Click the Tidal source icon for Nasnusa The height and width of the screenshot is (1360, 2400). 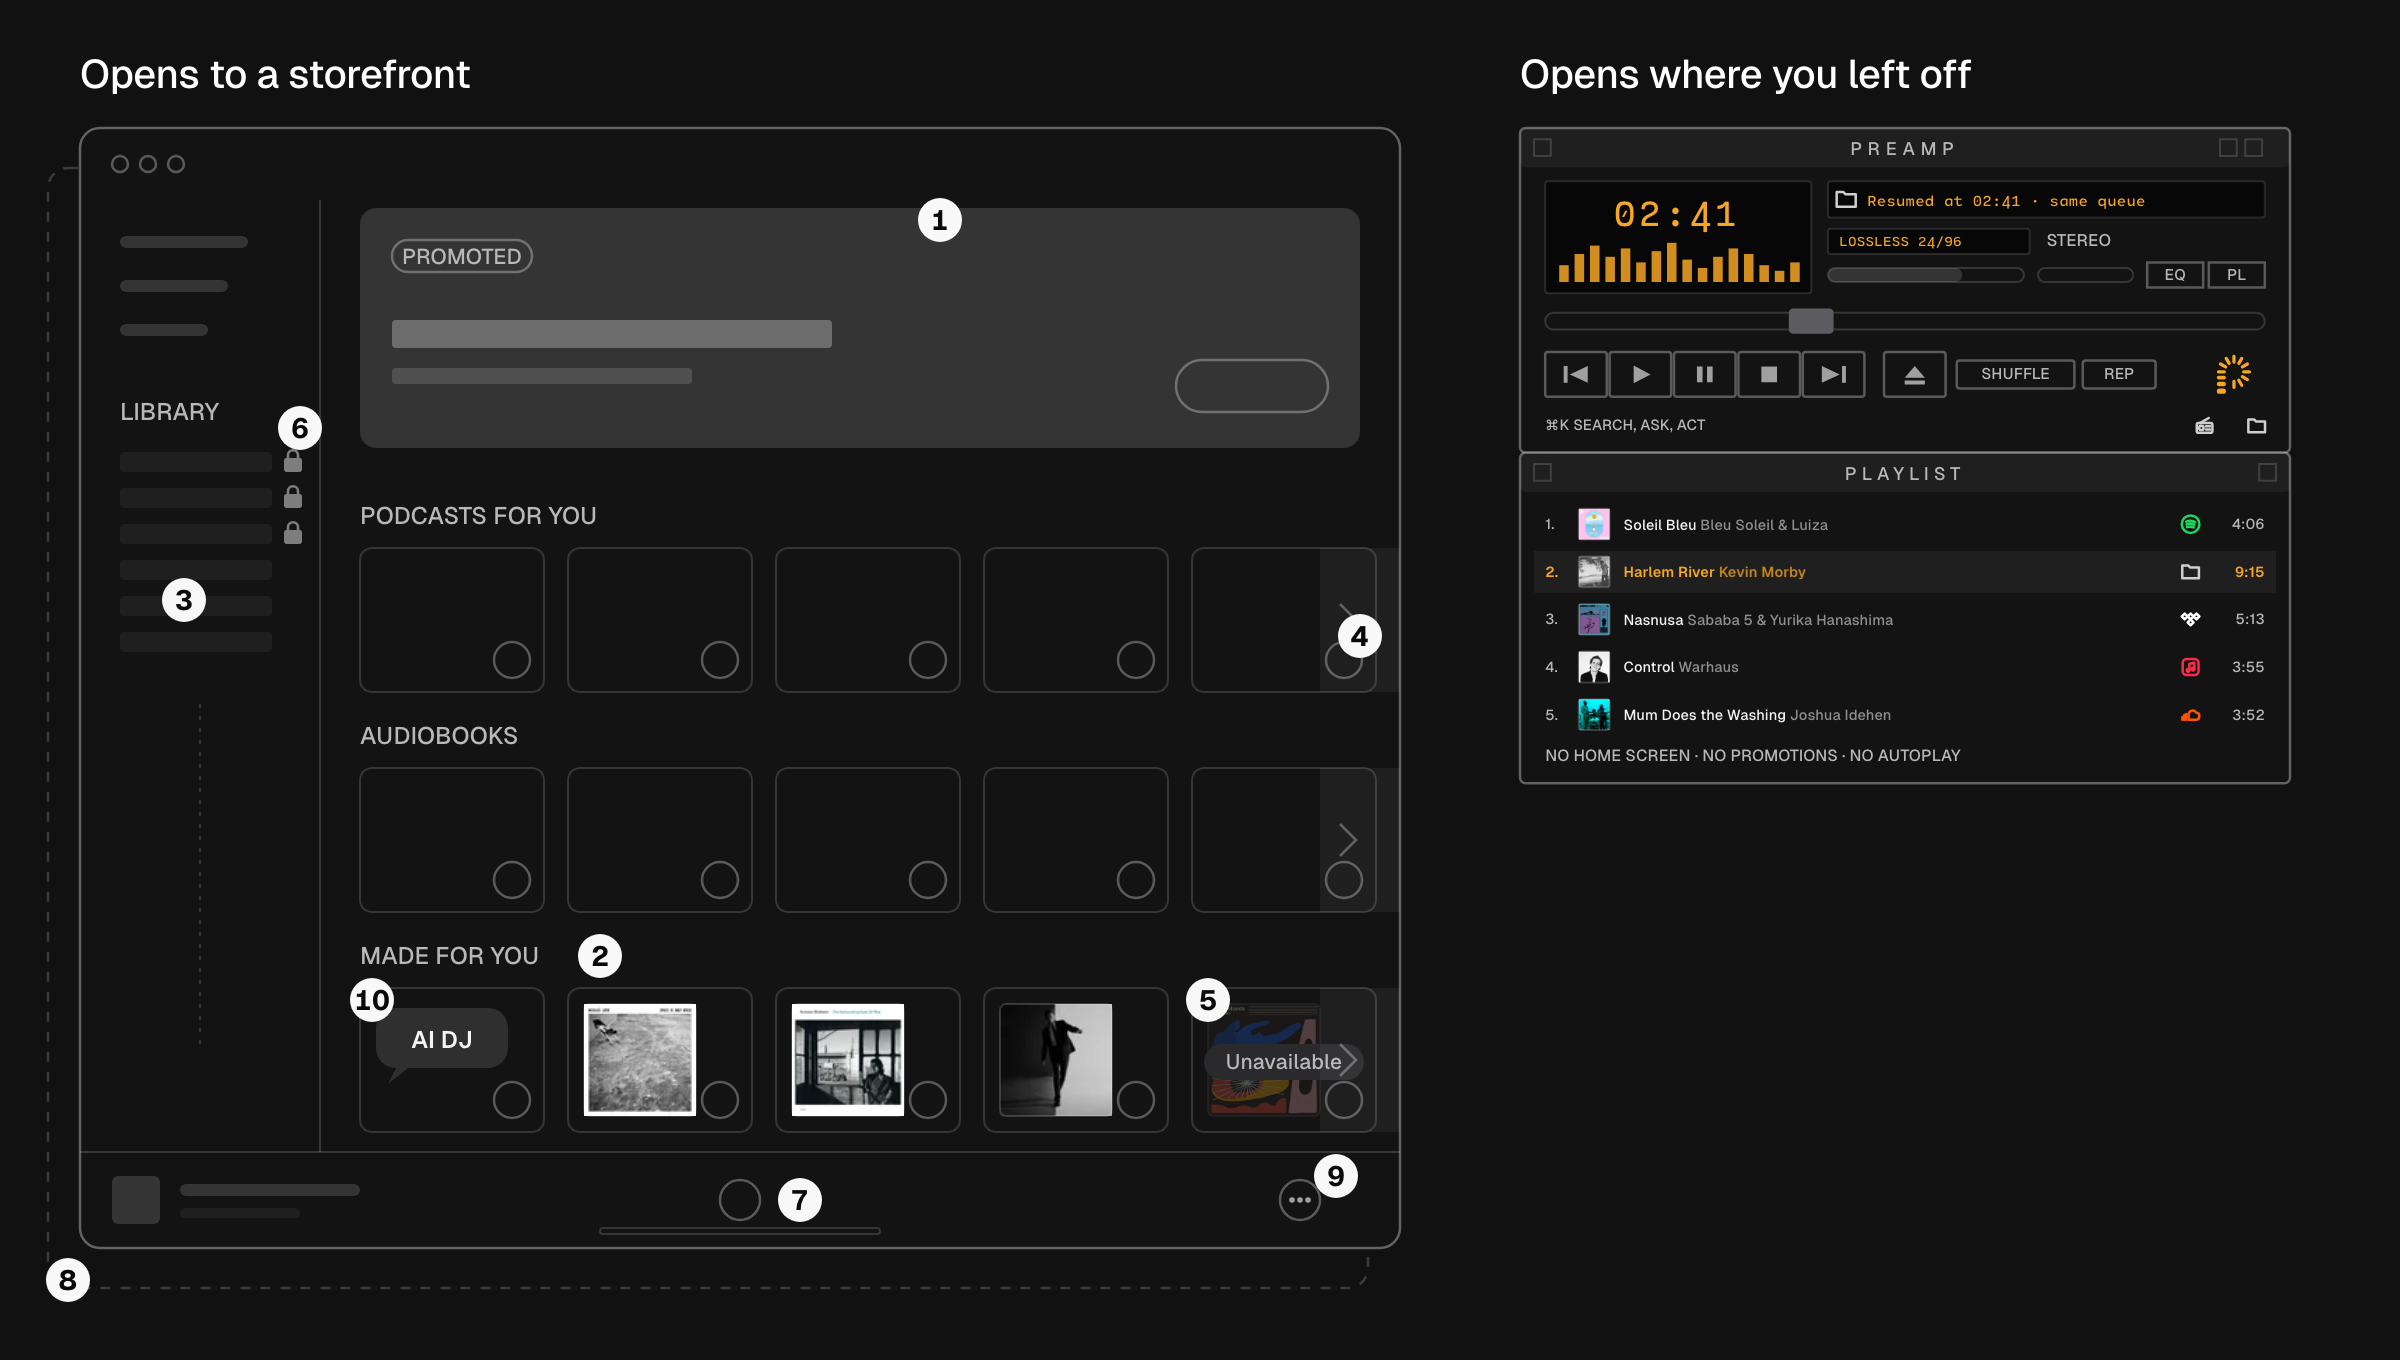[x=2190, y=619]
